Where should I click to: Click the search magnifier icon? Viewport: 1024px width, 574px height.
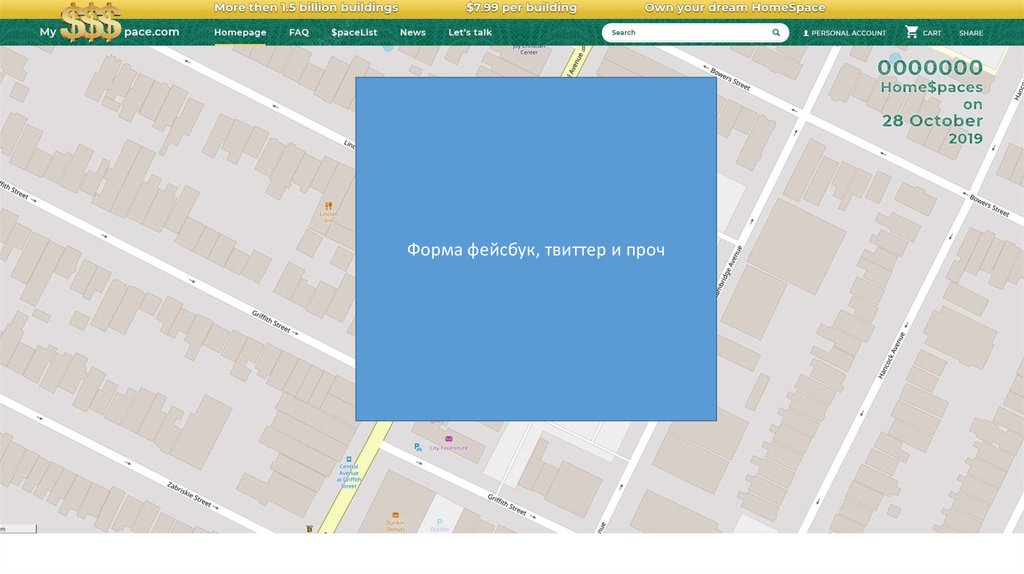(776, 33)
